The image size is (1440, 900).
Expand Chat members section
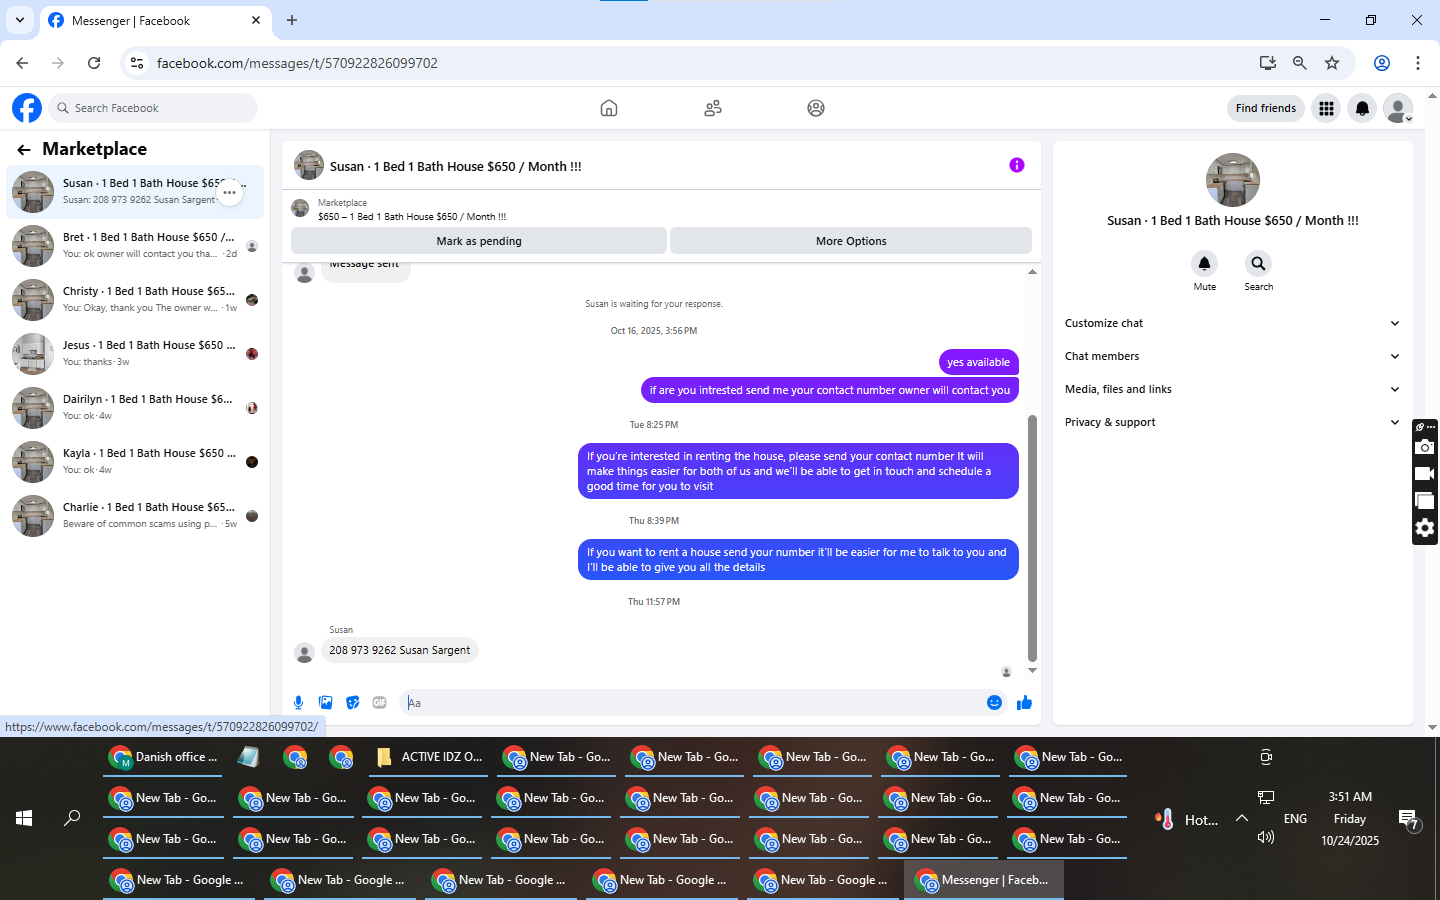[1232, 356]
